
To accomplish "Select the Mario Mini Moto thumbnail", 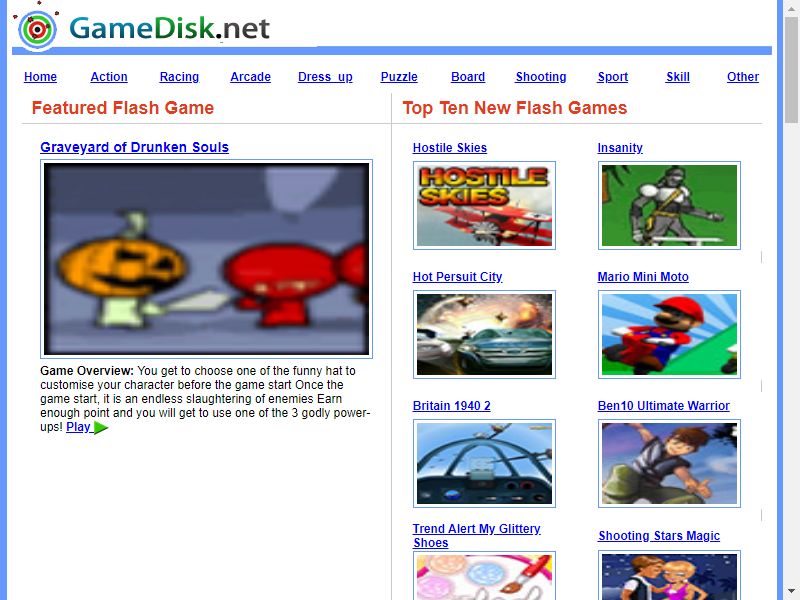I will 669,335.
